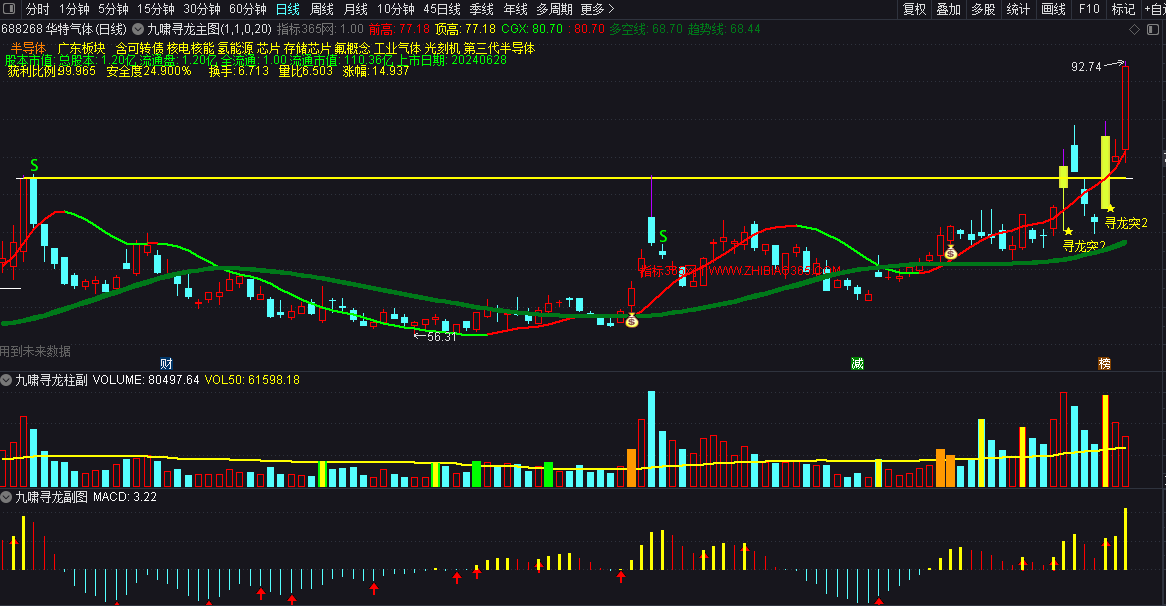Viewport: 1166px width, 606px height.
Task: Open the 核电核能 concept link
Action: click(x=191, y=48)
